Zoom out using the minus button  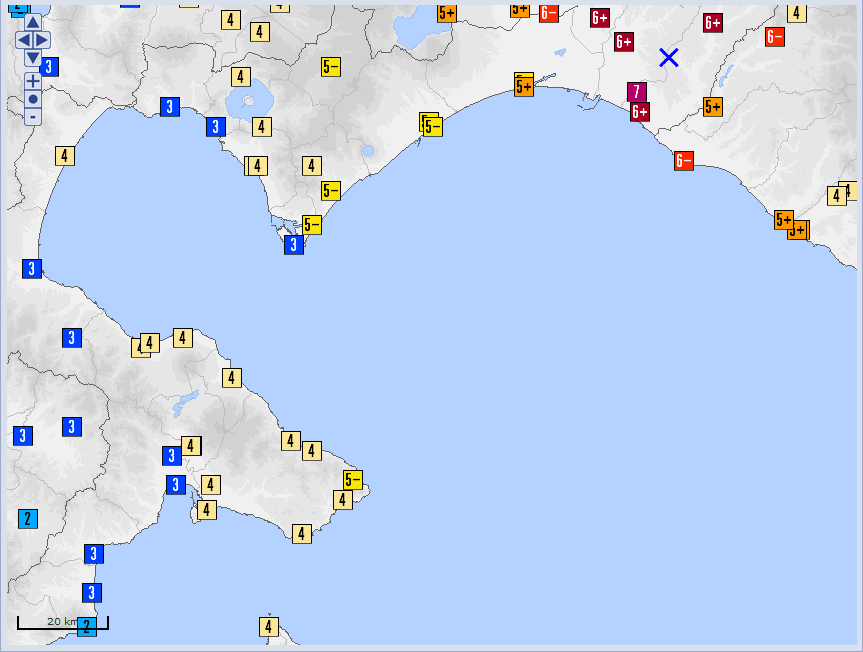(x=33, y=117)
